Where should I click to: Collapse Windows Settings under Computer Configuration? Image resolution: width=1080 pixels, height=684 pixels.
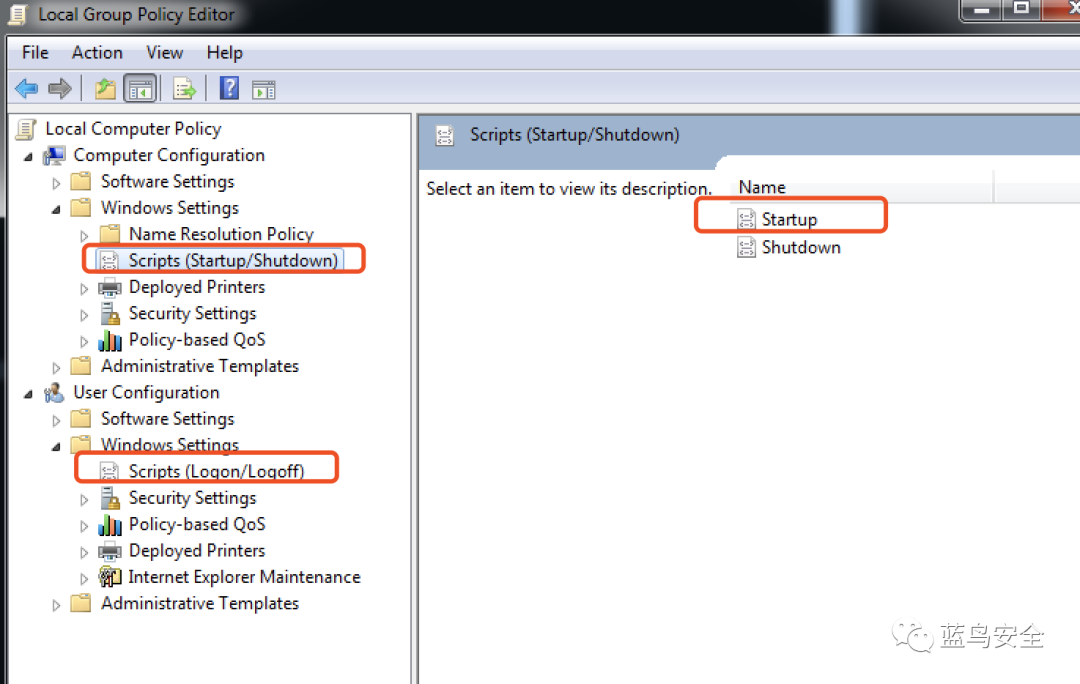56,209
